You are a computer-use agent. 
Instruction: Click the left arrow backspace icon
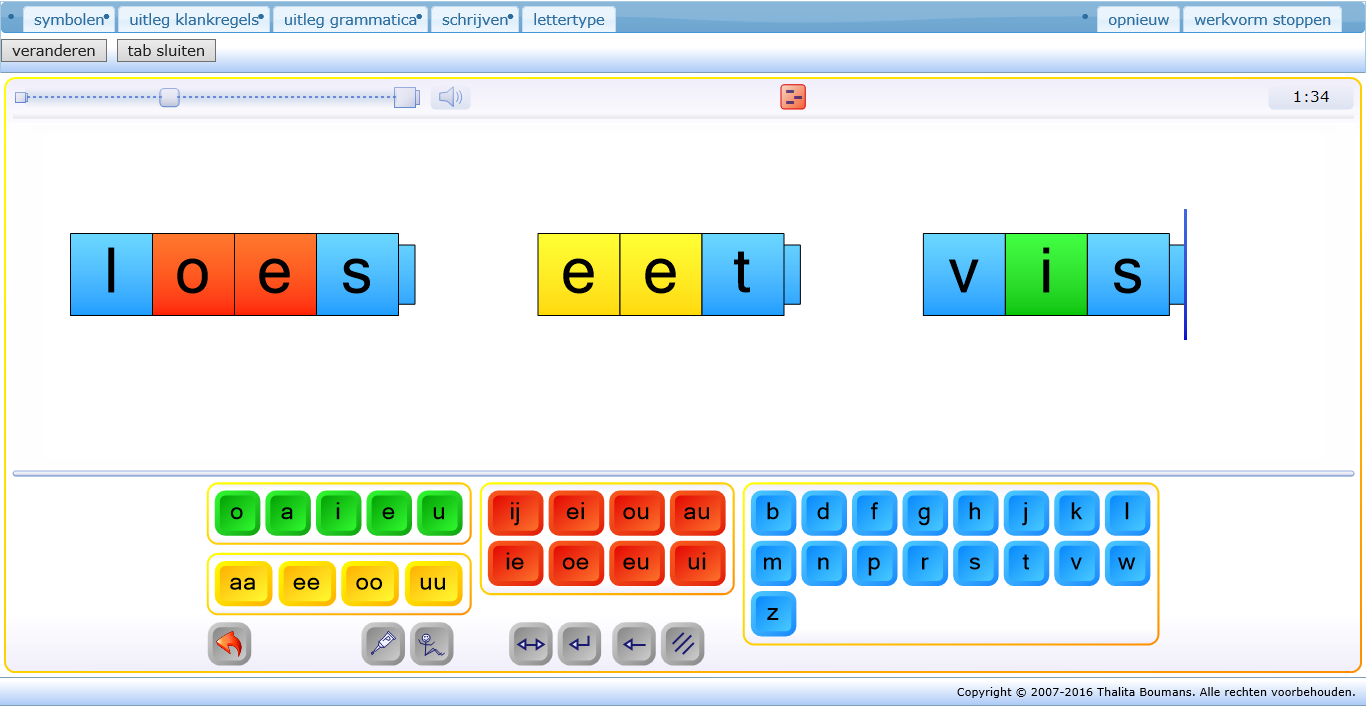tap(634, 644)
